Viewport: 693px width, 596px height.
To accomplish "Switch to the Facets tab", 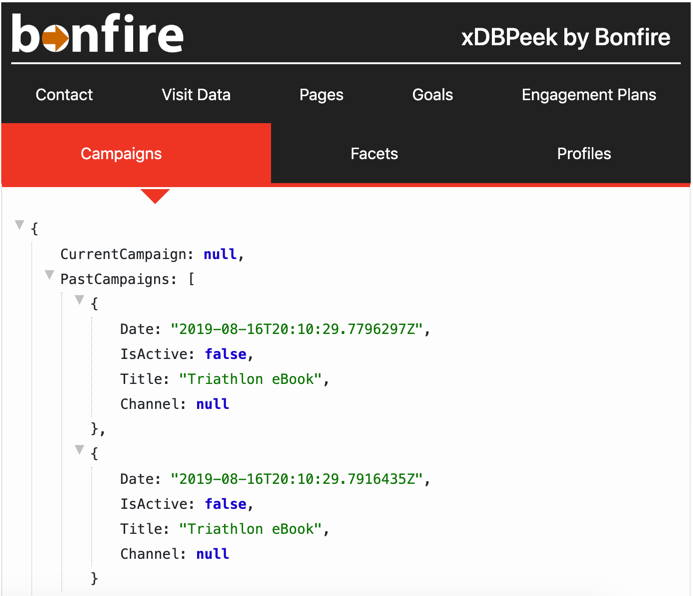I will tap(374, 153).
